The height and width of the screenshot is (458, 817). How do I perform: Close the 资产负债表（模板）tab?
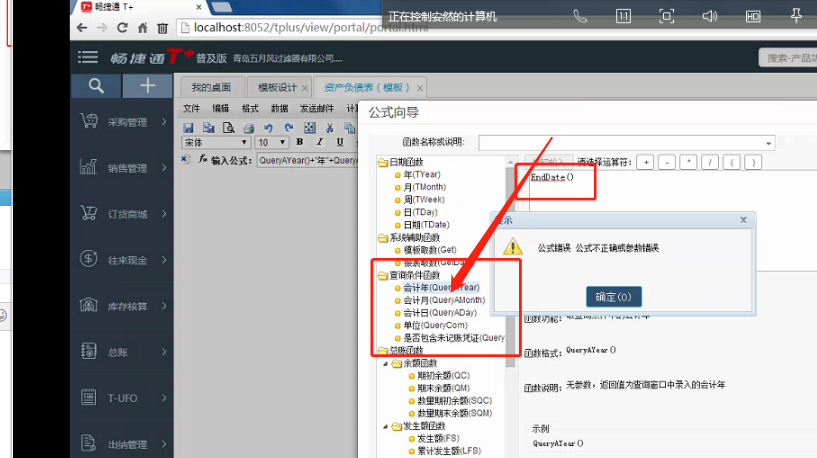tap(419, 88)
